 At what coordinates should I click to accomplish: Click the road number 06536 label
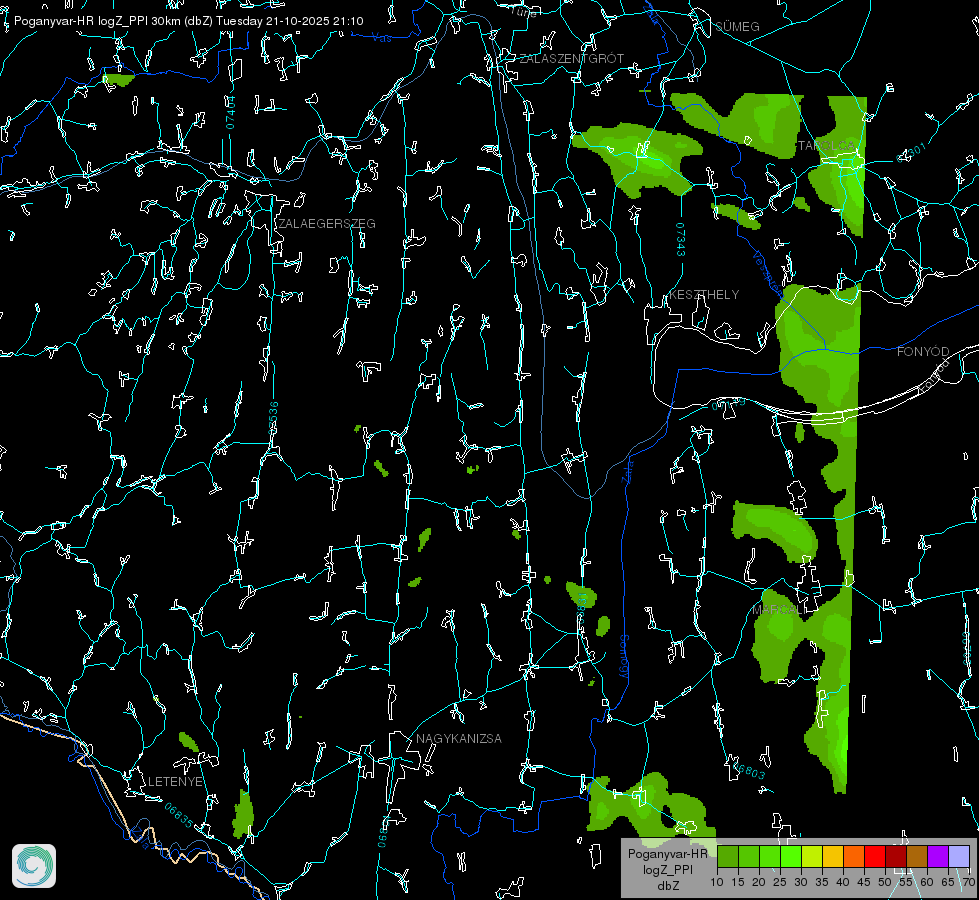(x=273, y=418)
